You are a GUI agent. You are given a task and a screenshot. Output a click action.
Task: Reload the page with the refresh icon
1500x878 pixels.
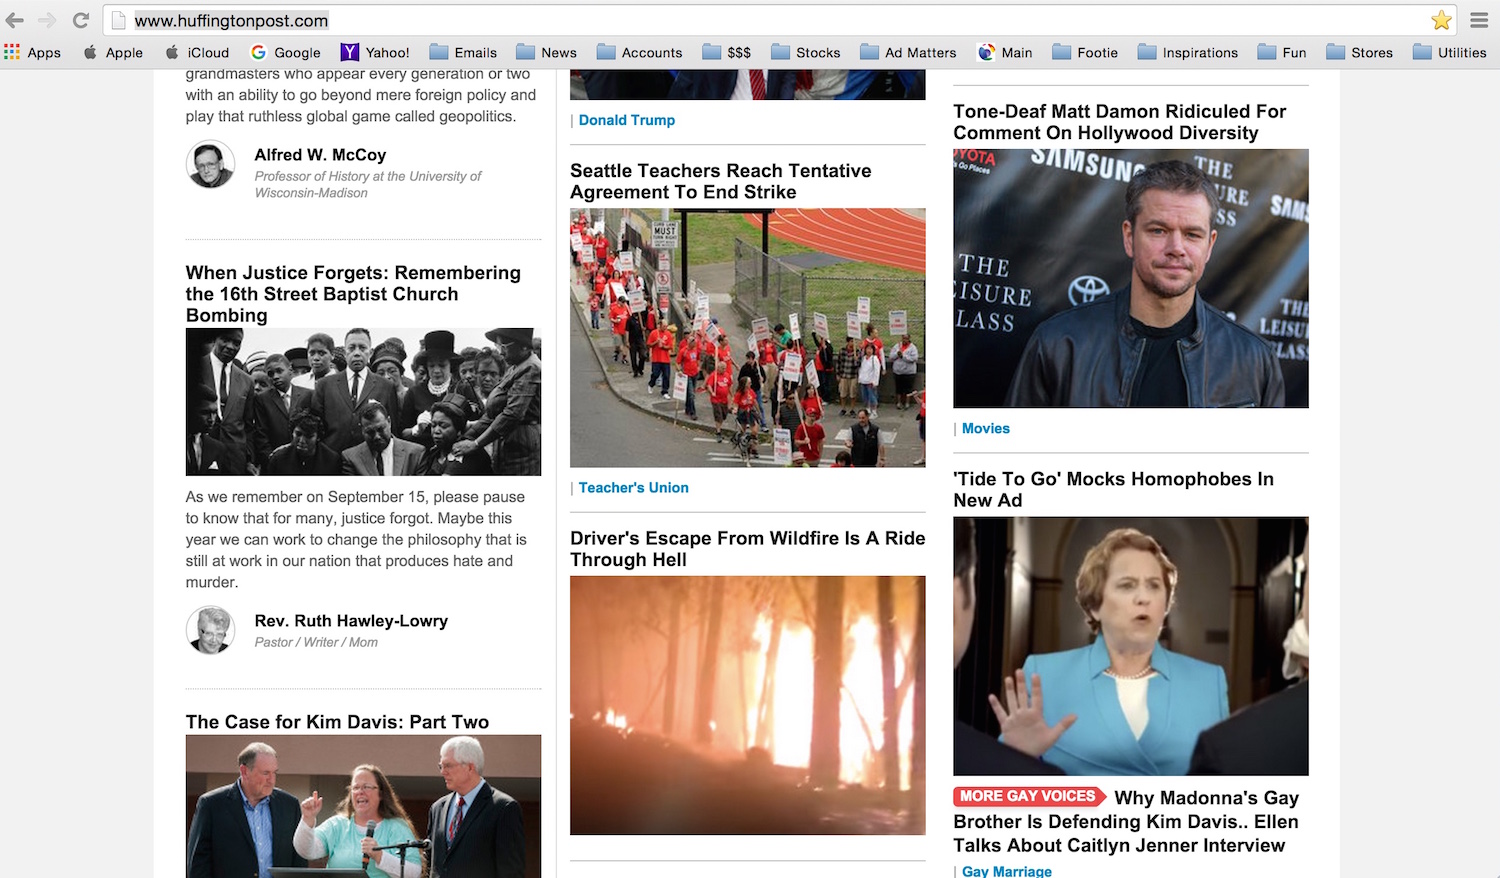pyautogui.click(x=81, y=20)
